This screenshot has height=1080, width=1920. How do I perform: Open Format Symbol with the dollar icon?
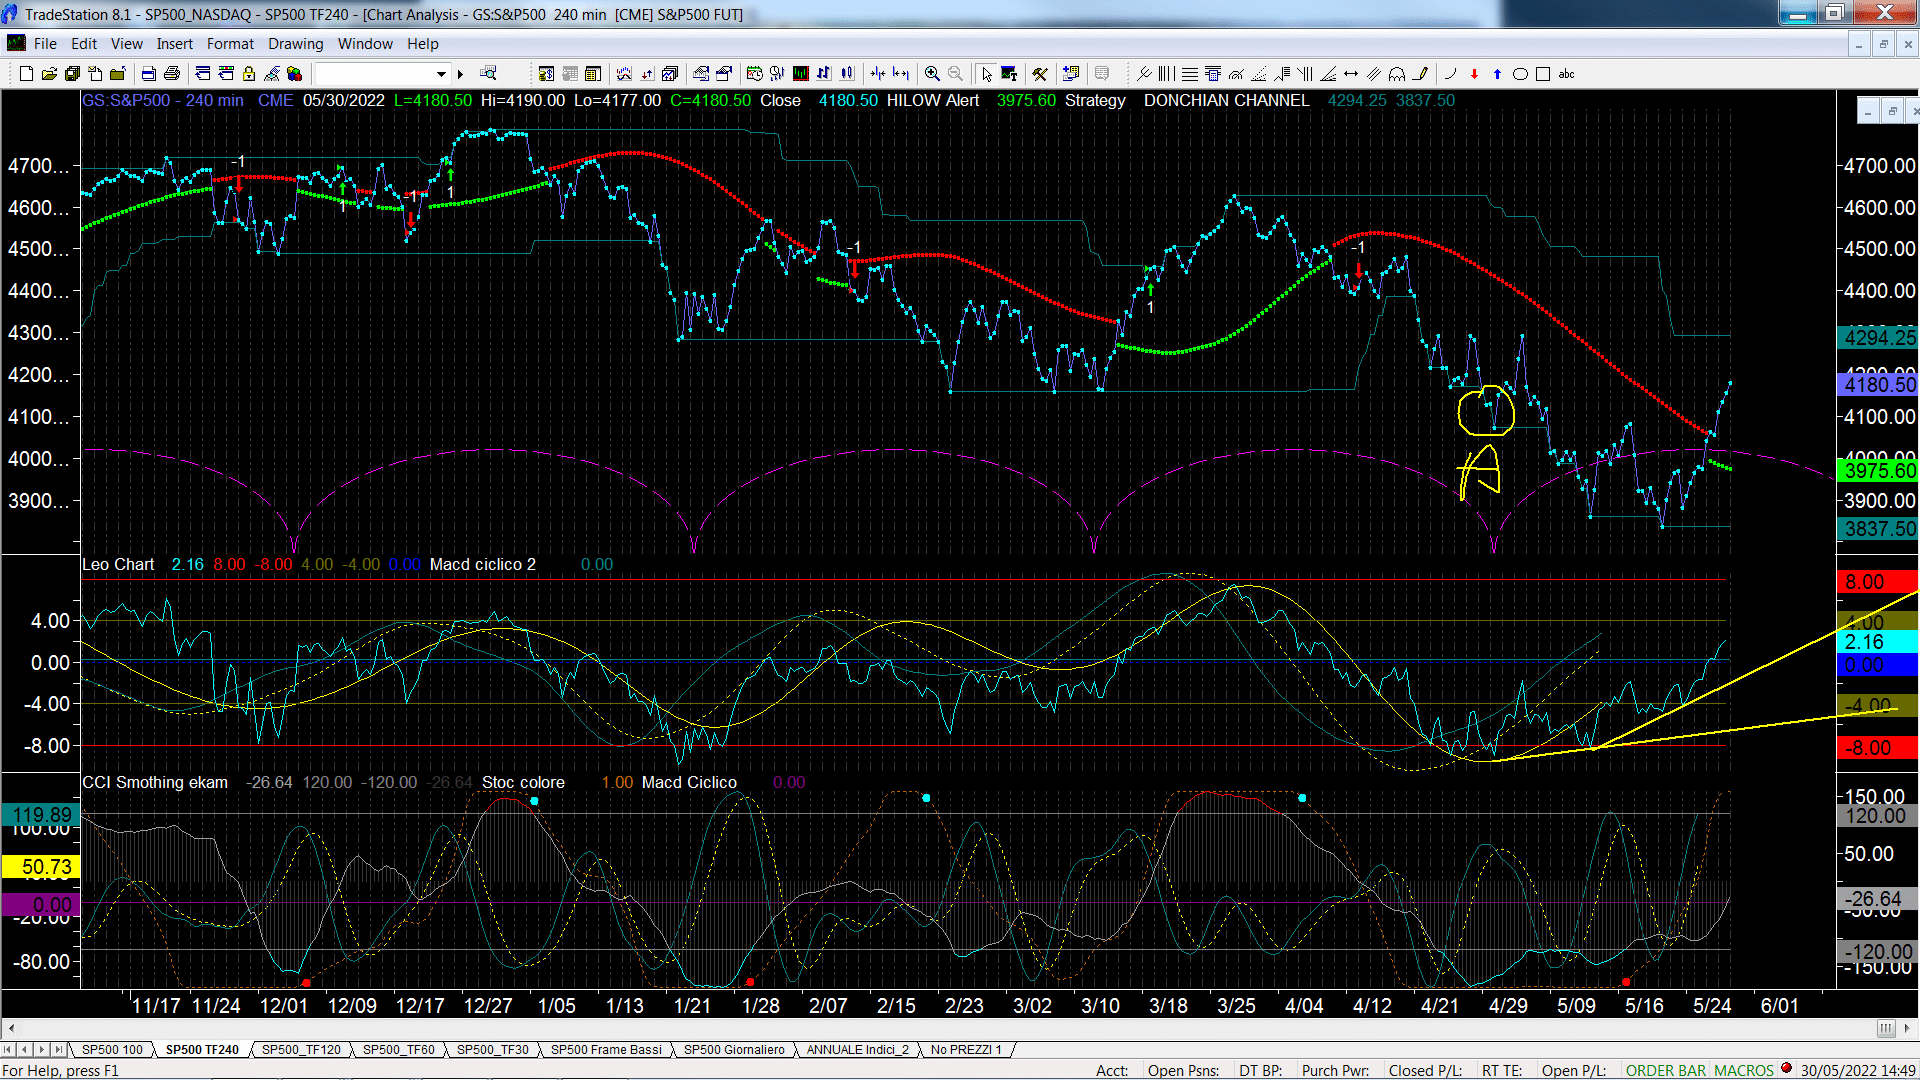click(546, 74)
